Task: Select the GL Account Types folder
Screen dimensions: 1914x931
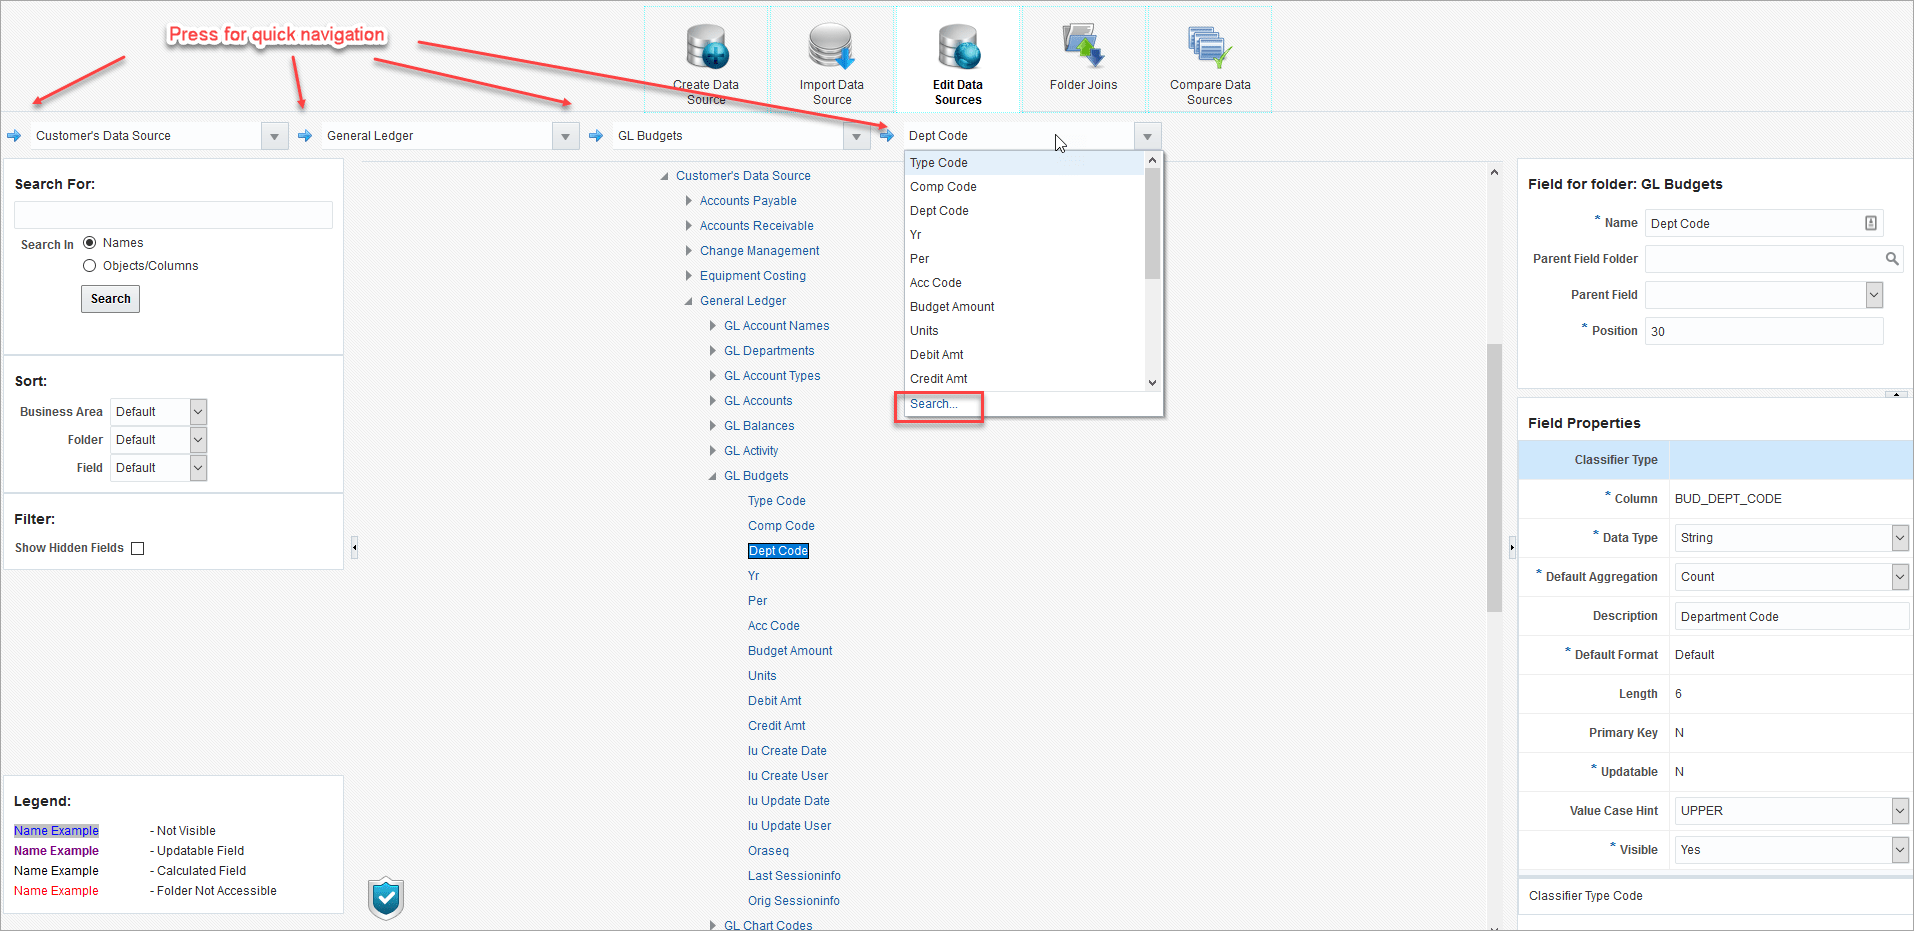Action: pos(772,376)
